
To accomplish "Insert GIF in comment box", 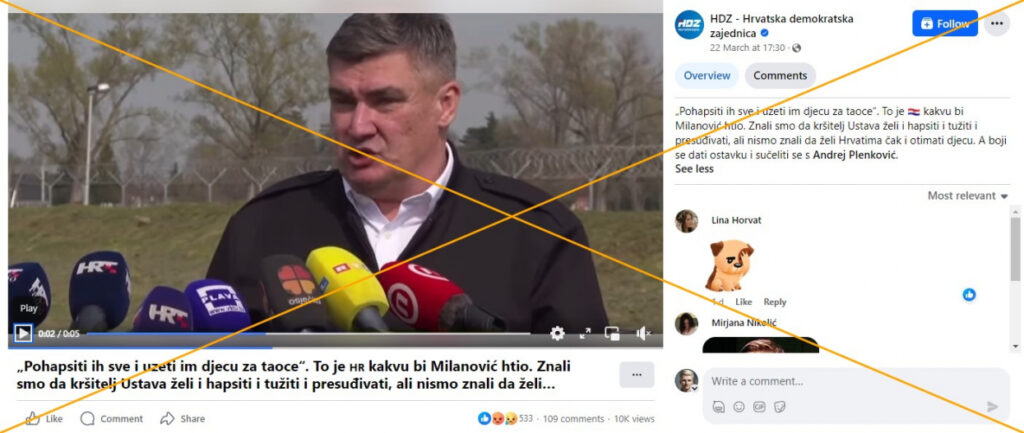I will coord(759,407).
